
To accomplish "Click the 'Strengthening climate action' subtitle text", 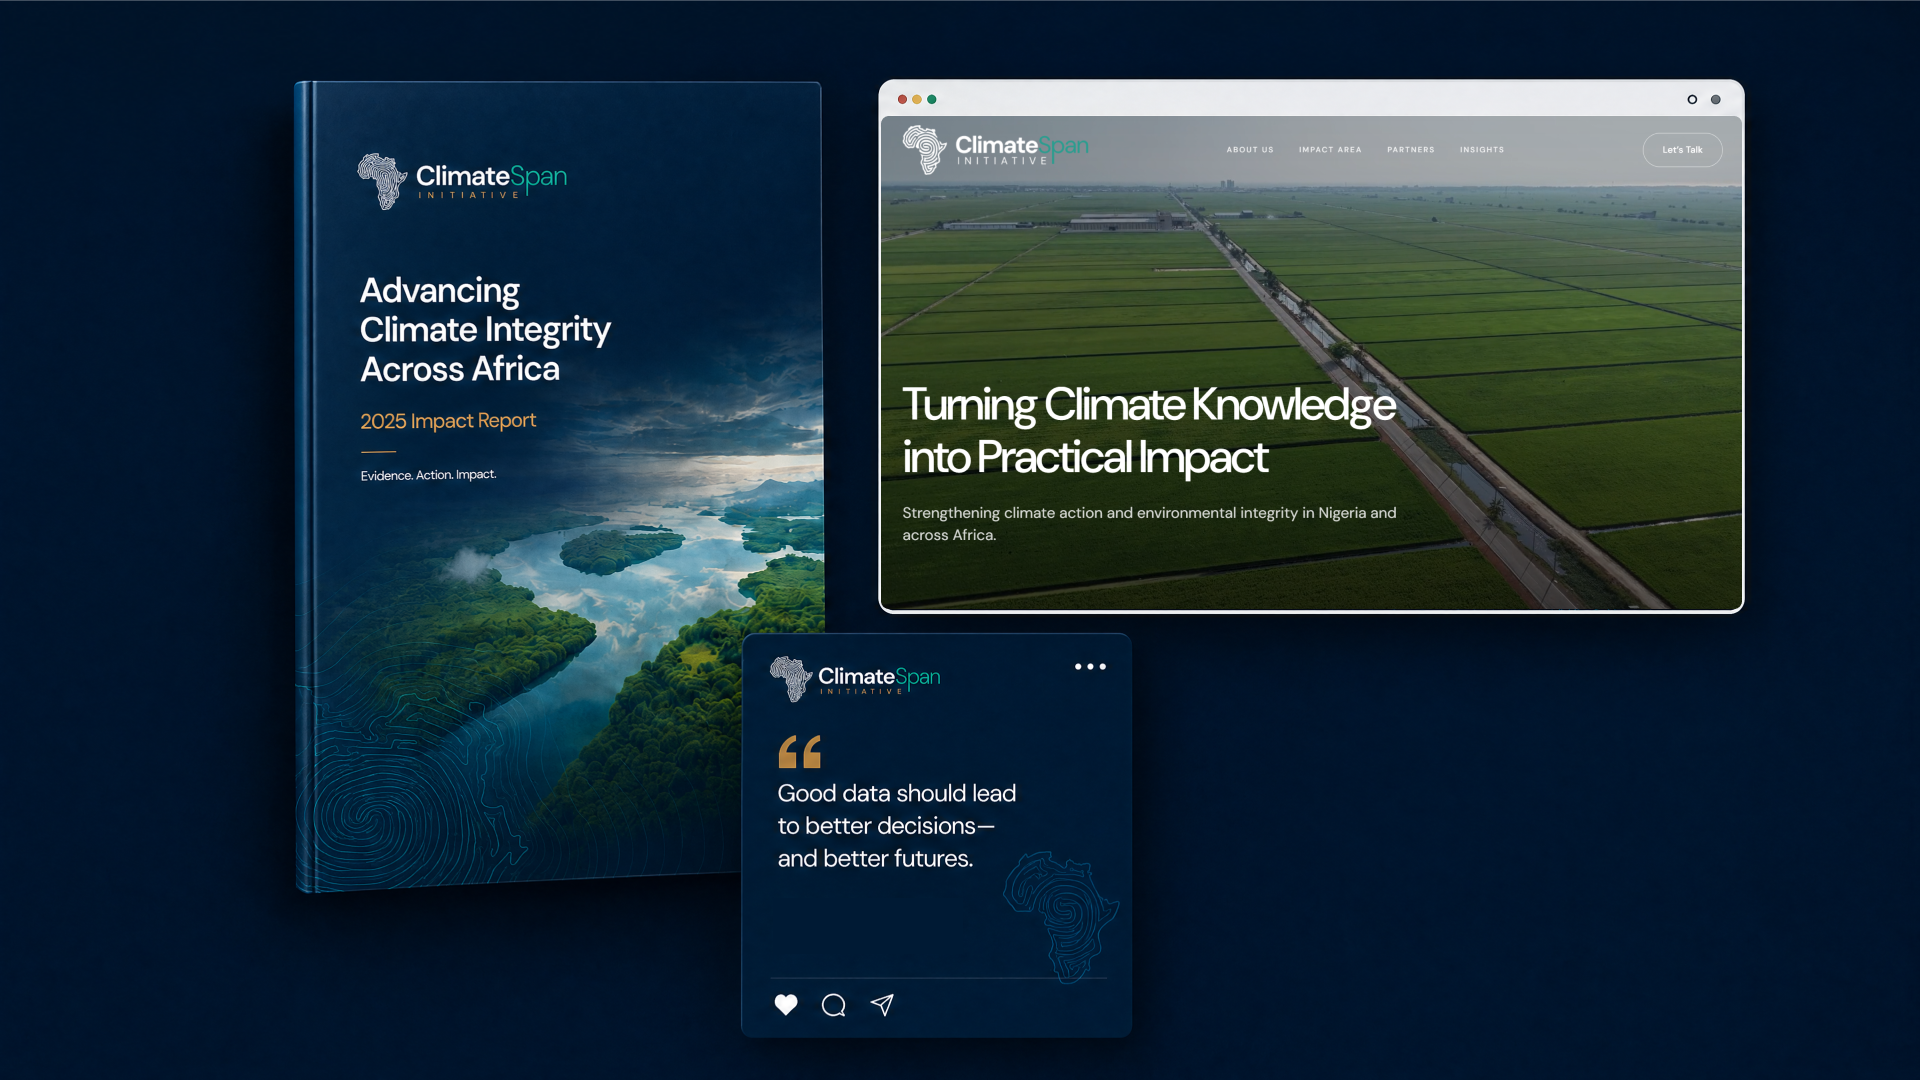I will tap(1149, 524).
